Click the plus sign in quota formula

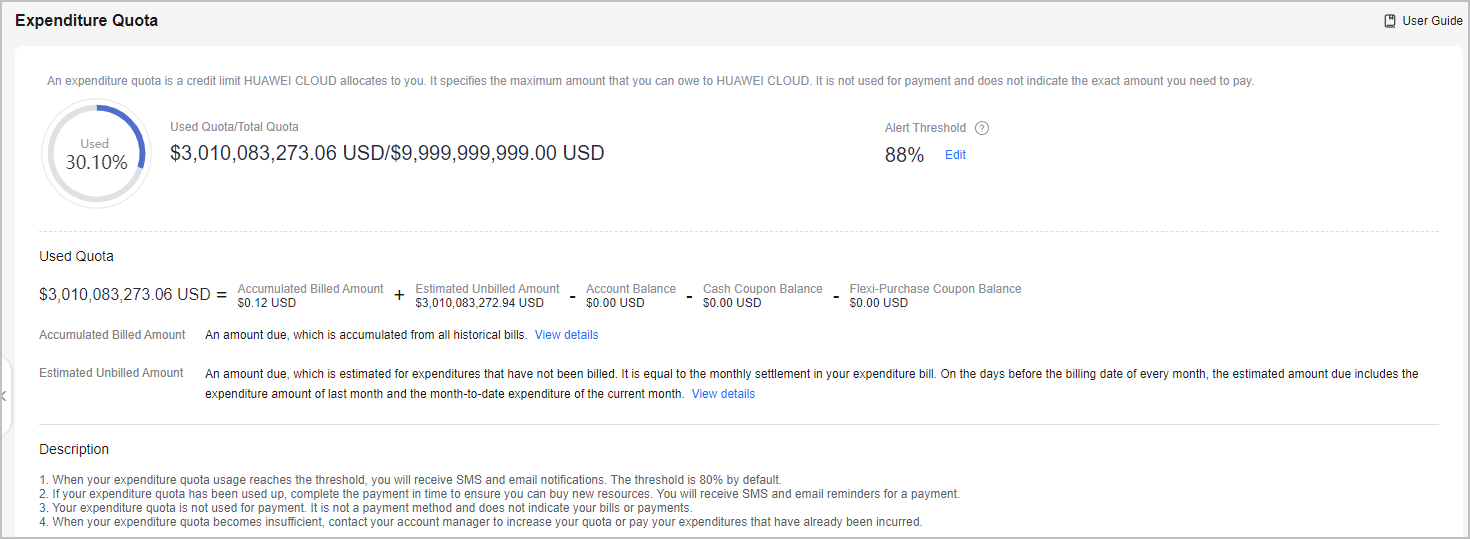[x=399, y=295]
